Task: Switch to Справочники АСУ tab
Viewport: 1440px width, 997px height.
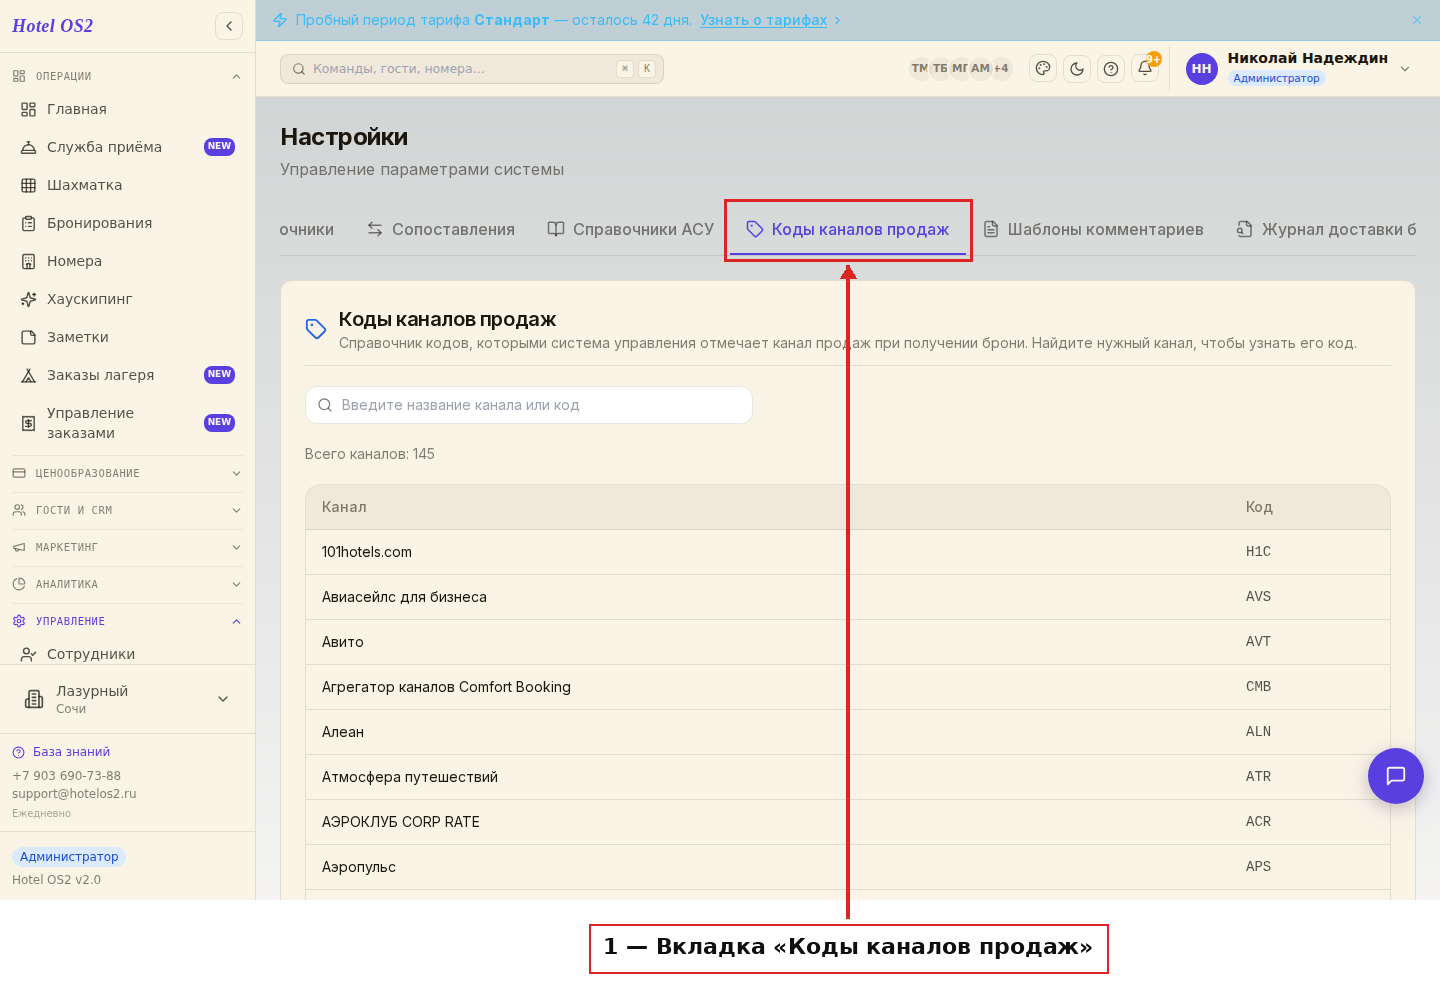Action: click(x=630, y=229)
